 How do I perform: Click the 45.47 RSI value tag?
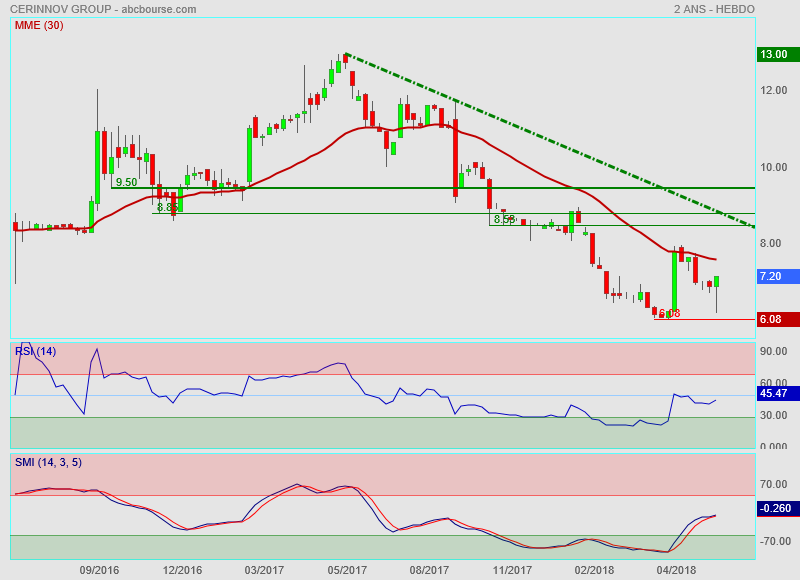[x=778, y=393]
